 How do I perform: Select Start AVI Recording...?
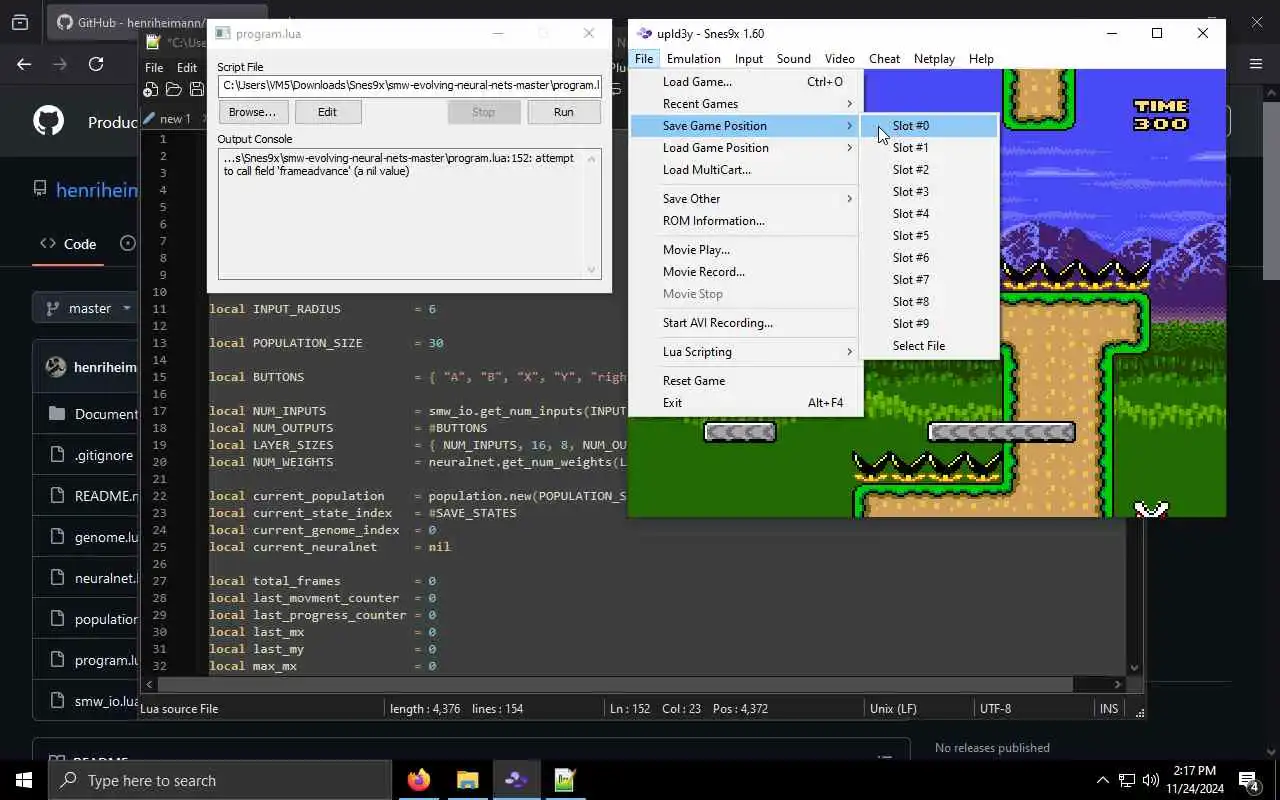point(746,323)
